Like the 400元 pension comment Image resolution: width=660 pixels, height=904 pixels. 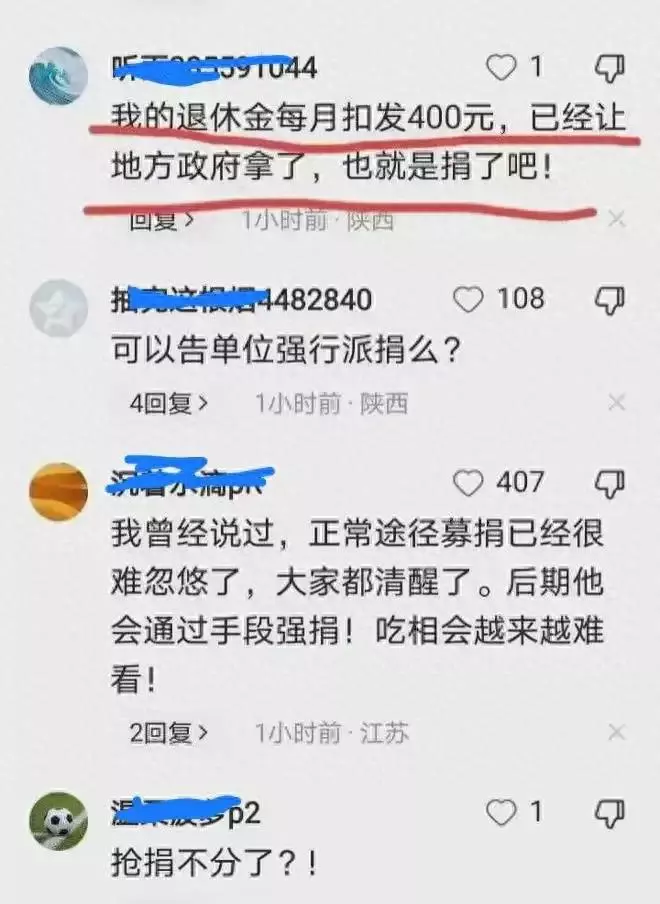click(501, 67)
